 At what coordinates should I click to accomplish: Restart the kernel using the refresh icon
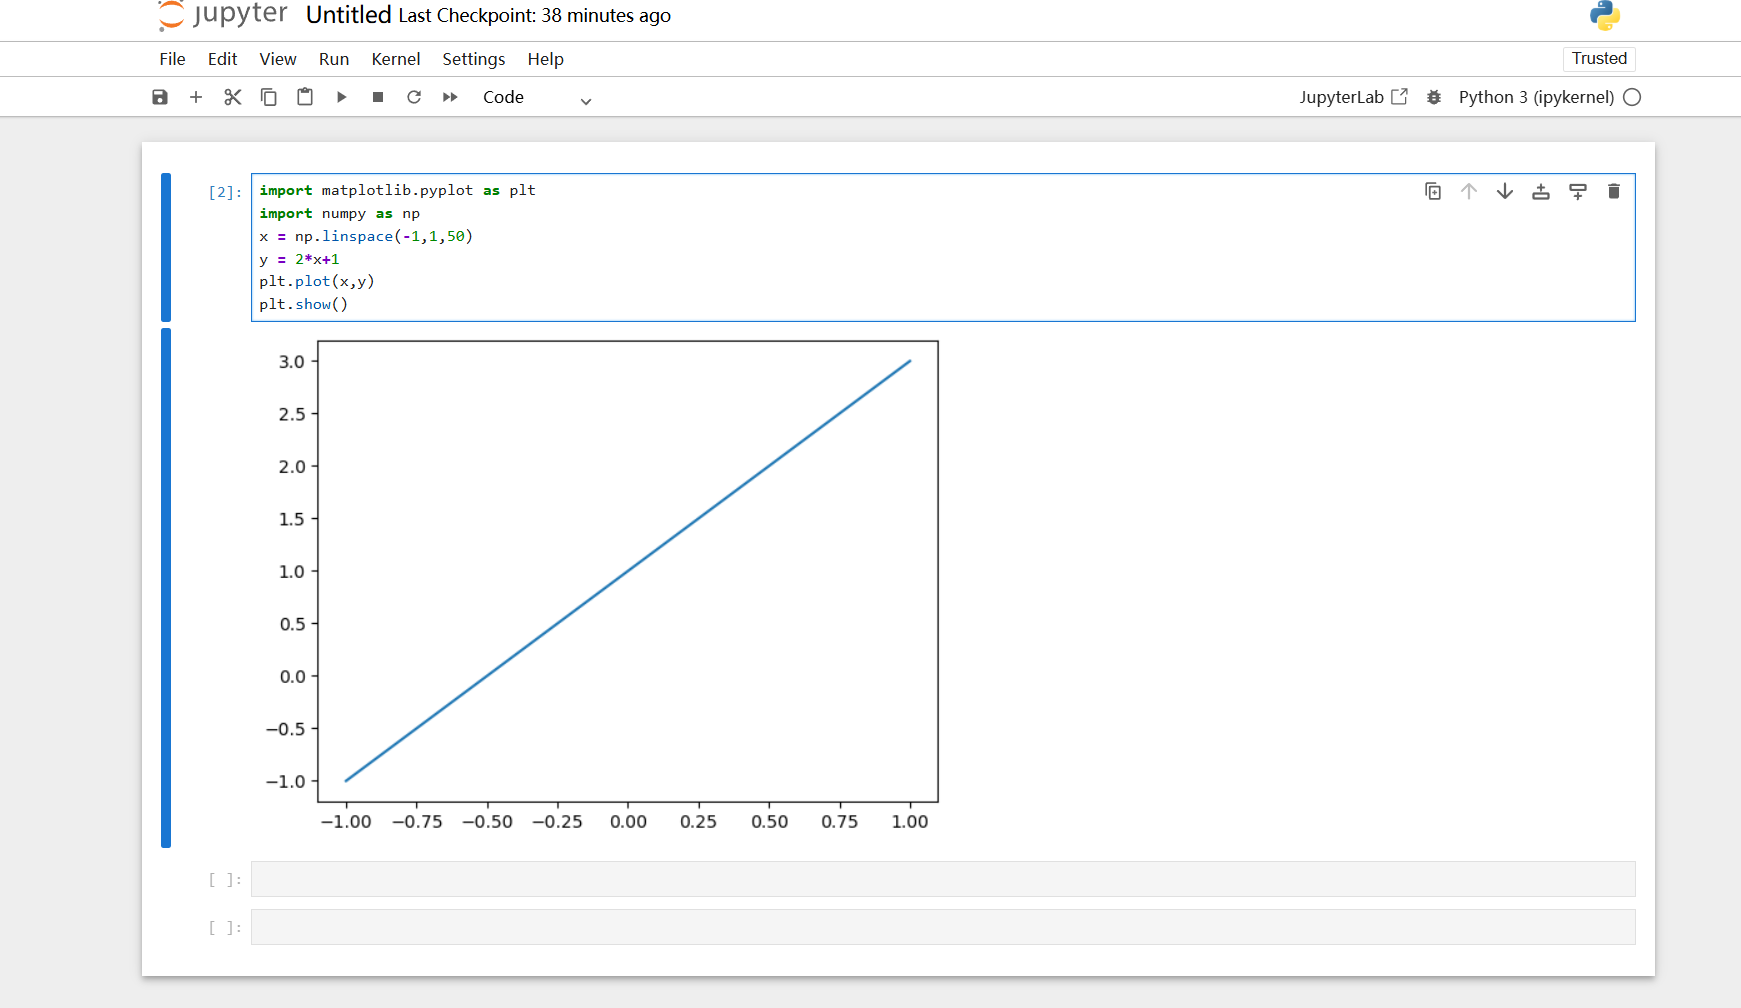414,97
